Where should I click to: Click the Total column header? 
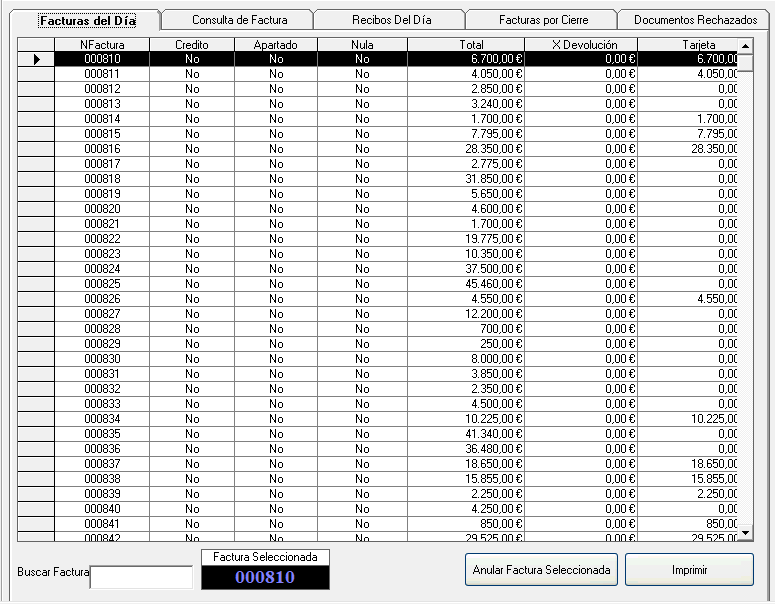[471, 45]
